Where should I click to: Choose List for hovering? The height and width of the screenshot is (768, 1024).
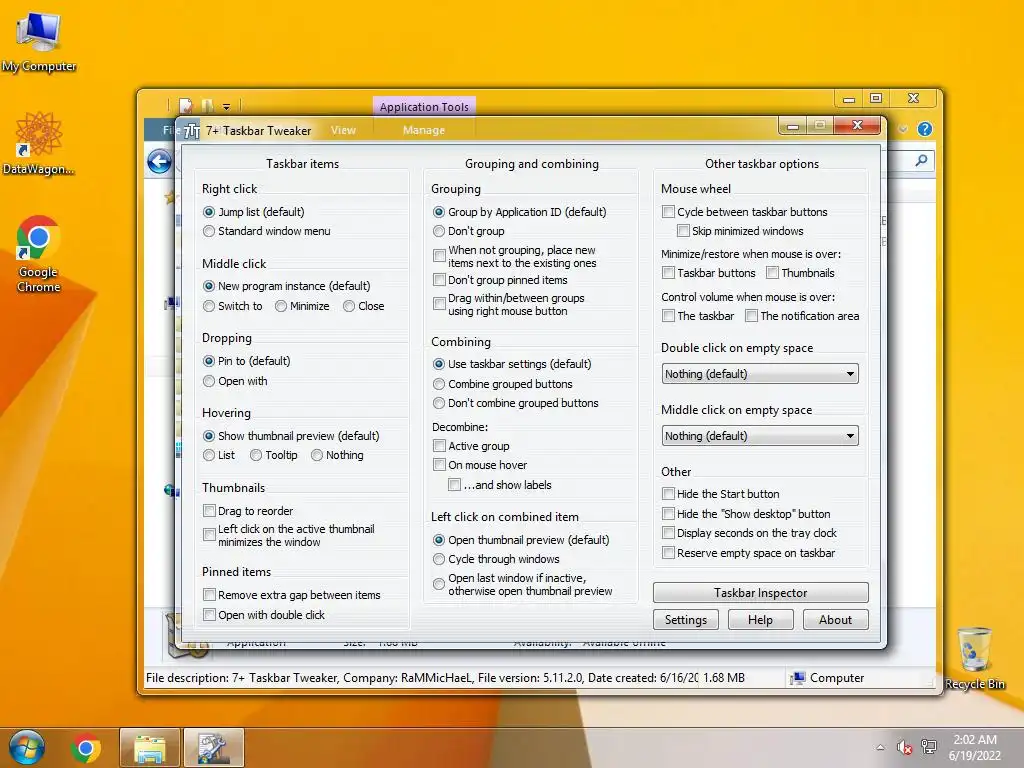coord(219,455)
